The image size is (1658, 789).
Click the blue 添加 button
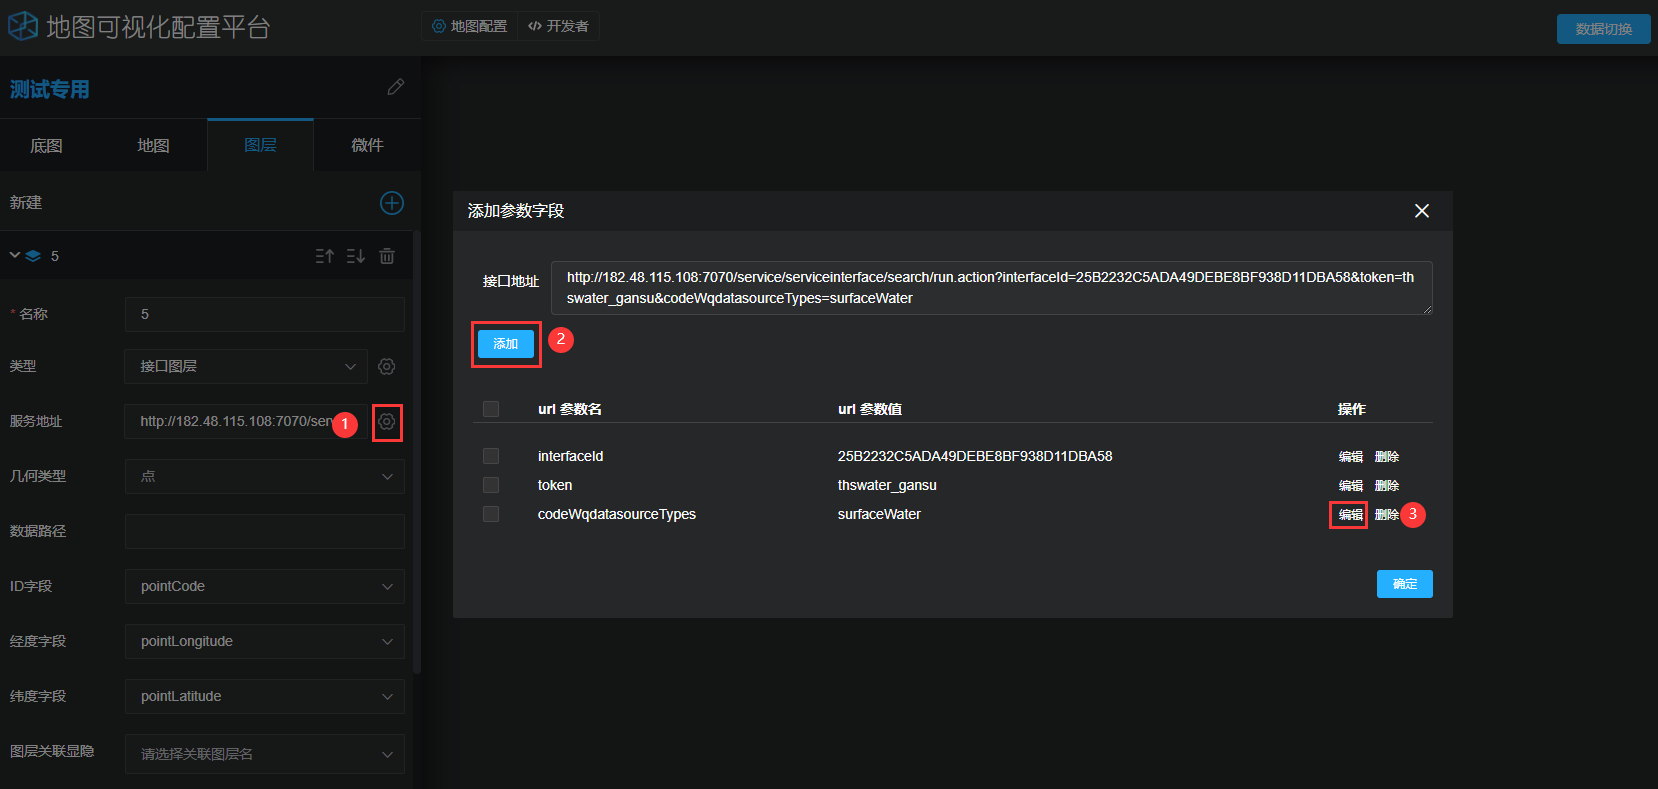click(x=506, y=344)
